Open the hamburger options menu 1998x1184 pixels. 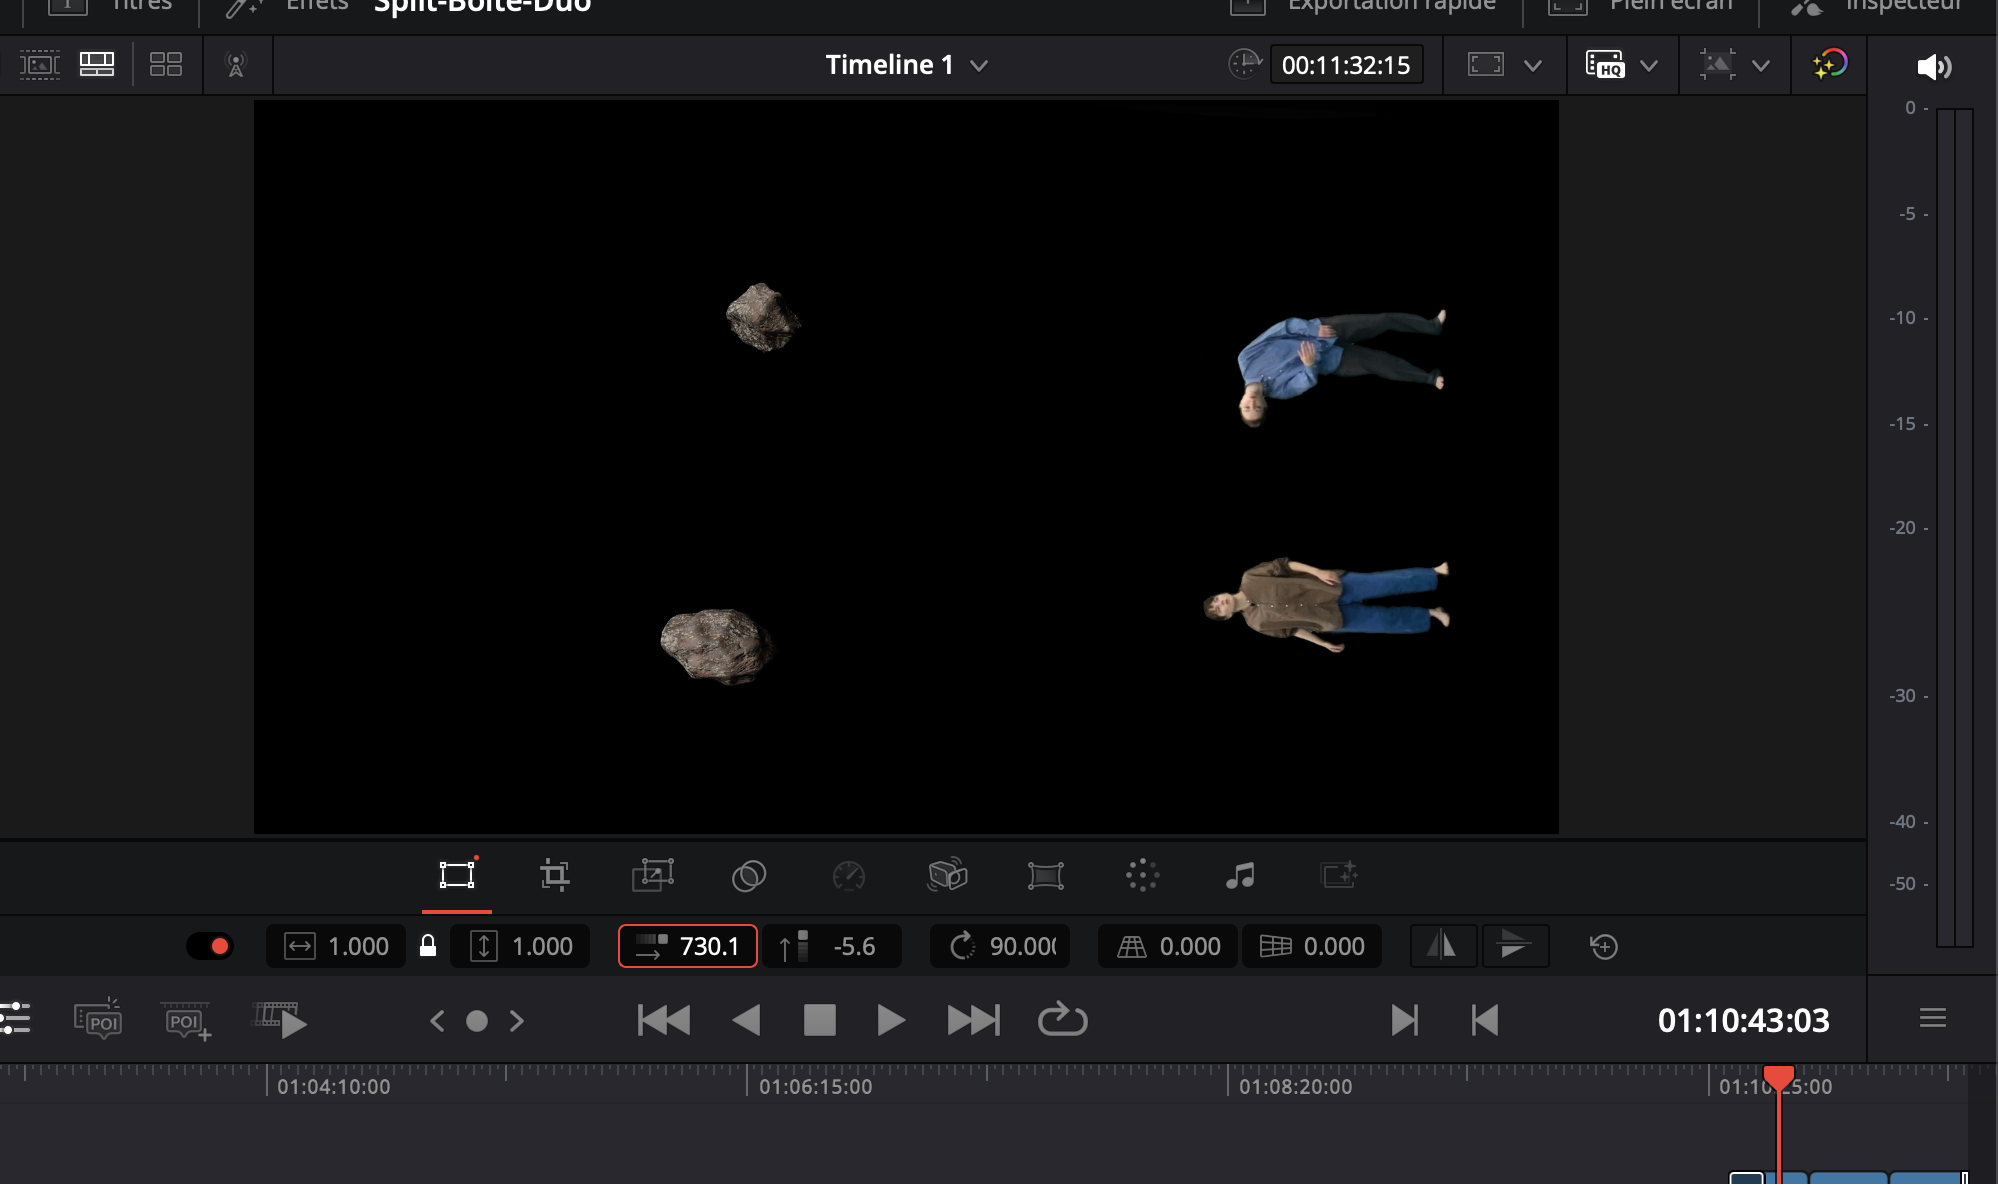[1932, 1018]
